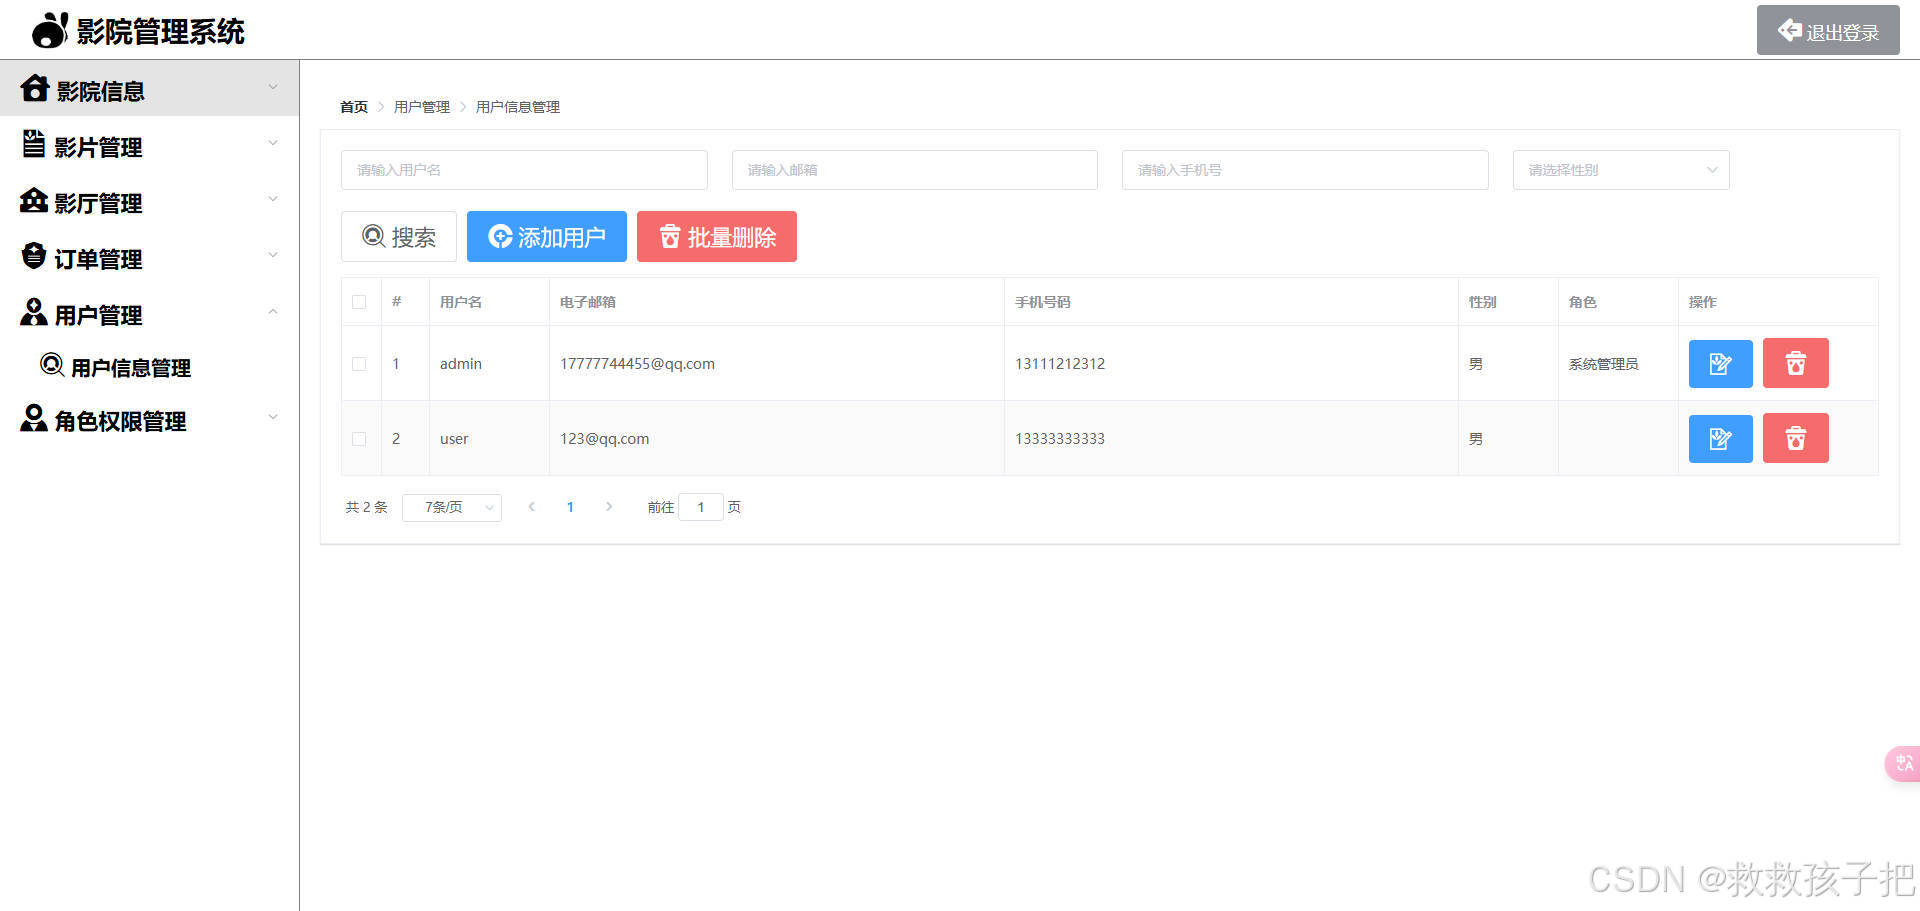The width and height of the screenshot is (1920, 911).
Task: Click the 共 2 条 total count text
Action: [x=366, y=507]
